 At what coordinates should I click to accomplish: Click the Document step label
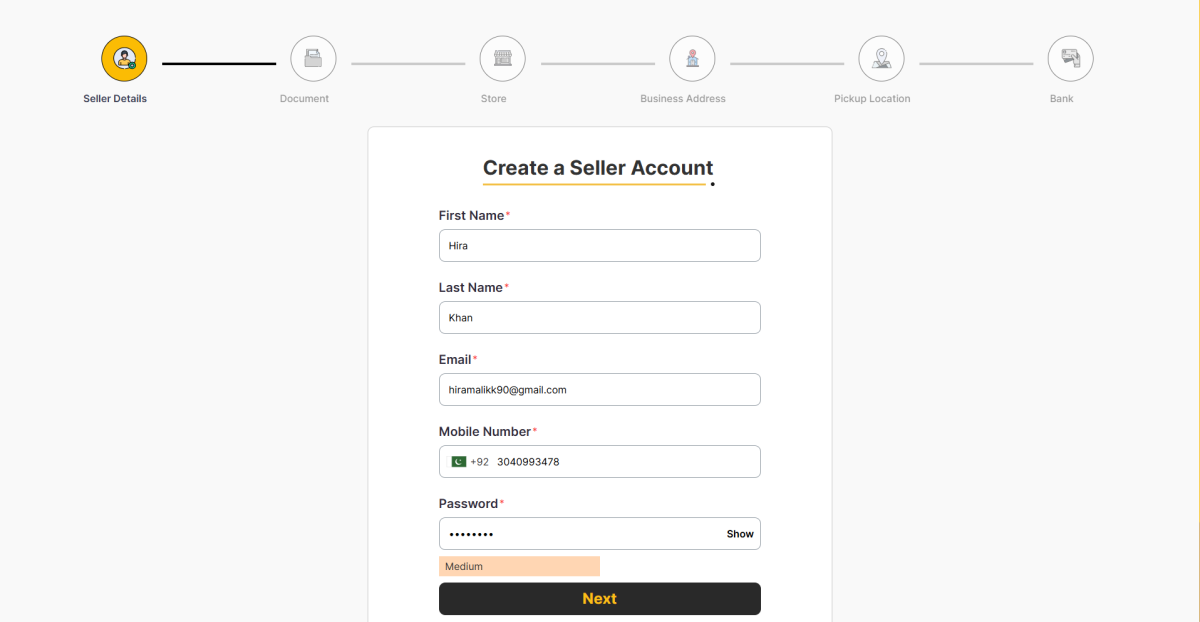(x=304, y=99)
